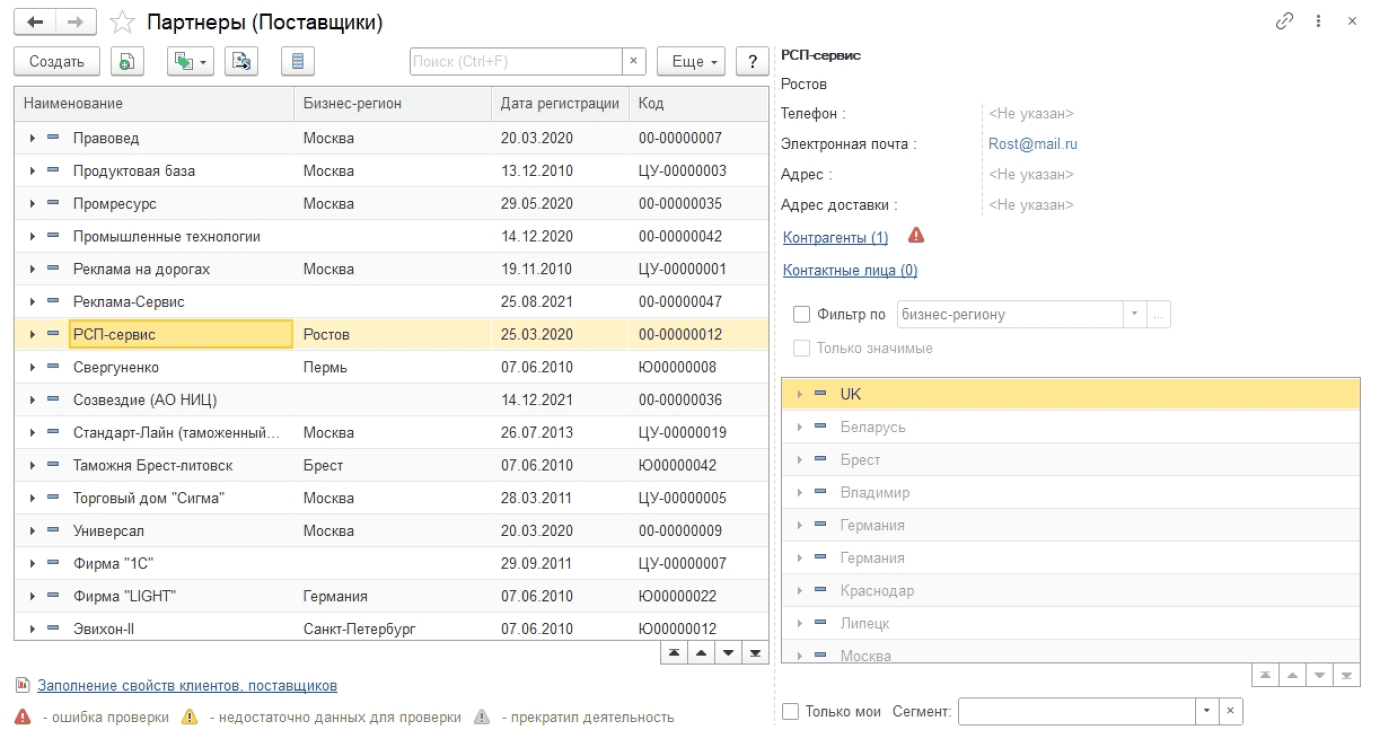Select the Промышленные технологии row
Viewport: 1380px width, 738px height.
tap(392, 237)
